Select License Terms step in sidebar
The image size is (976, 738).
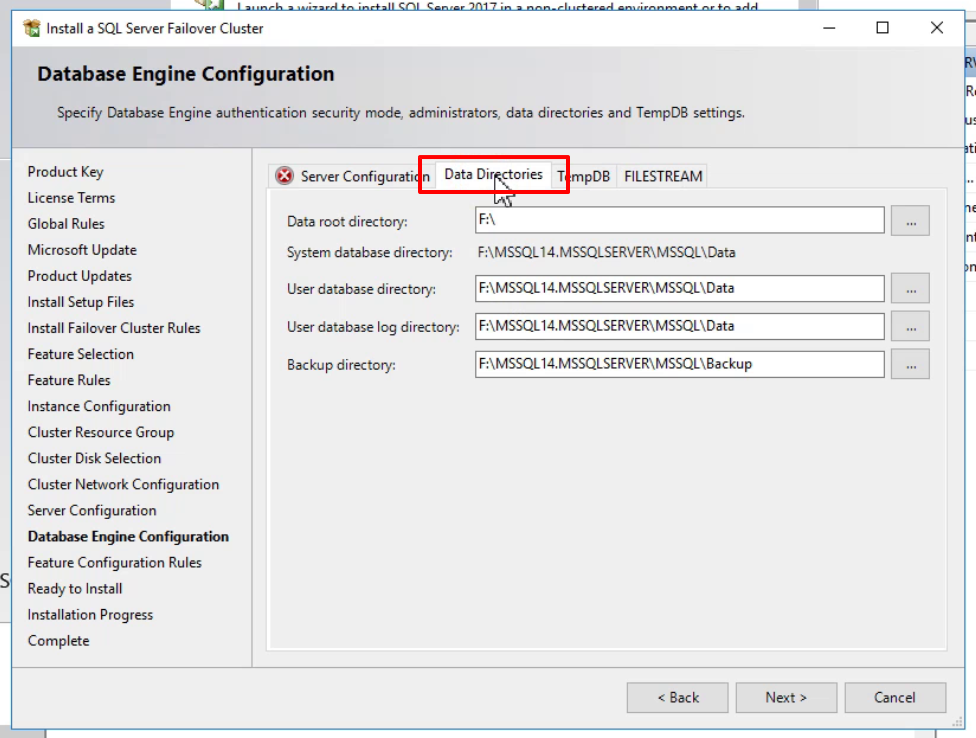(x=72, y=198)
